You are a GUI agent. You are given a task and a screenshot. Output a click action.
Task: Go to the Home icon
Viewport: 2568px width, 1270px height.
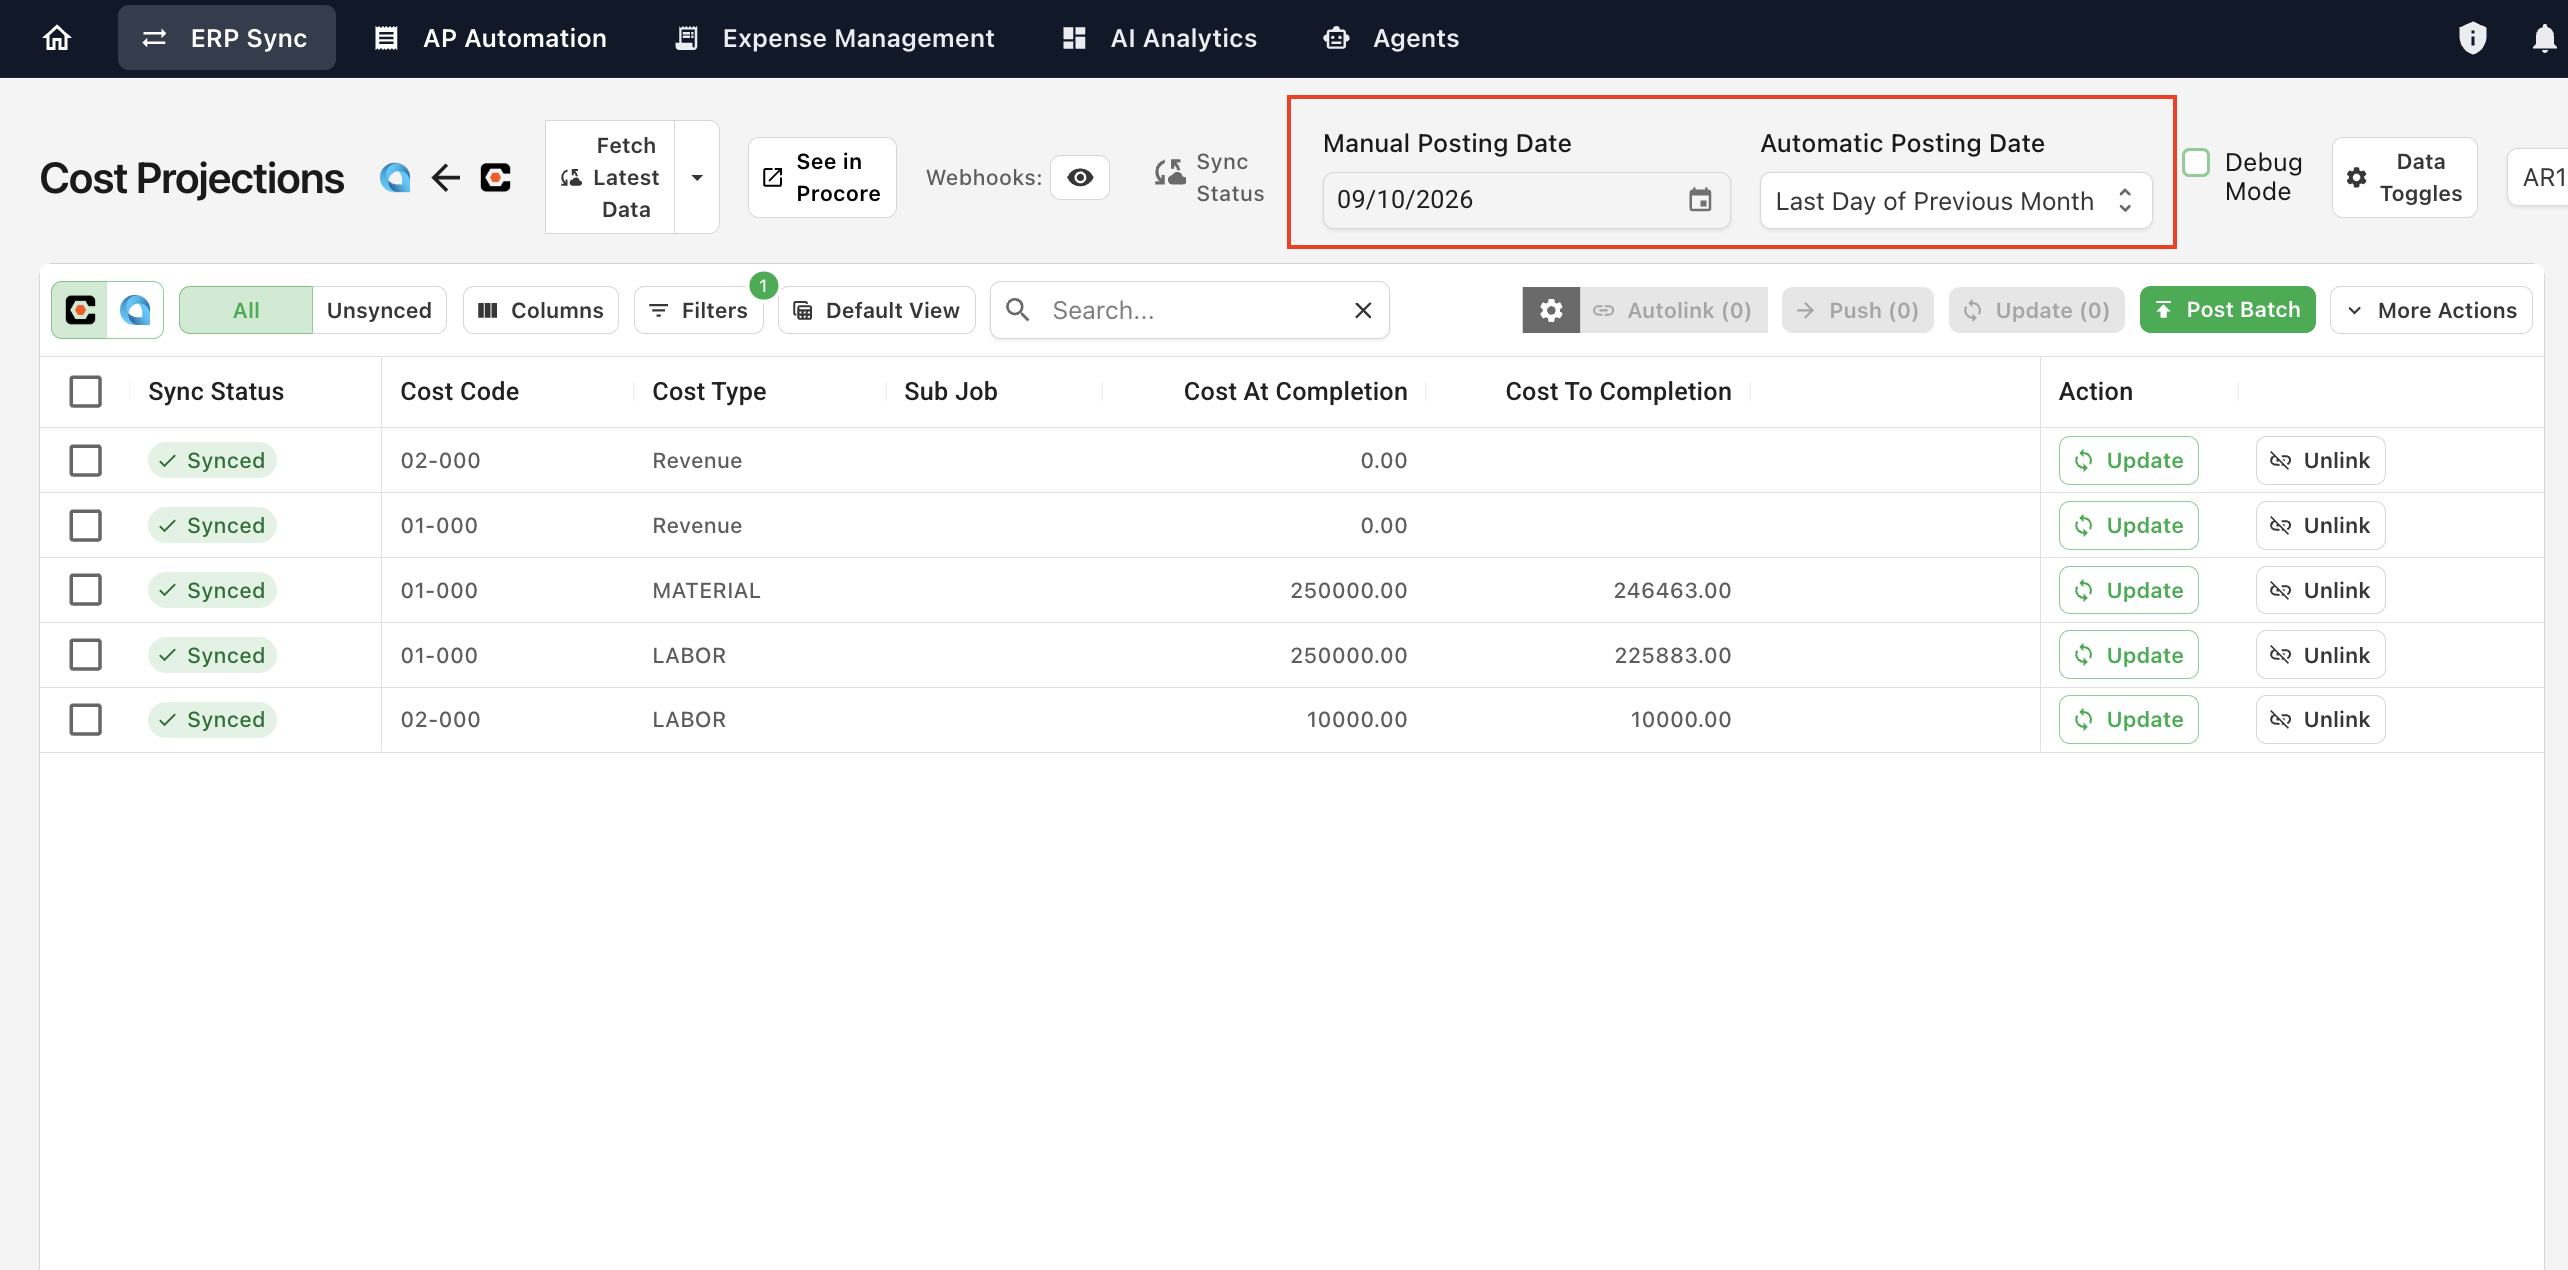pyautogui.click(x=57, y=38)
